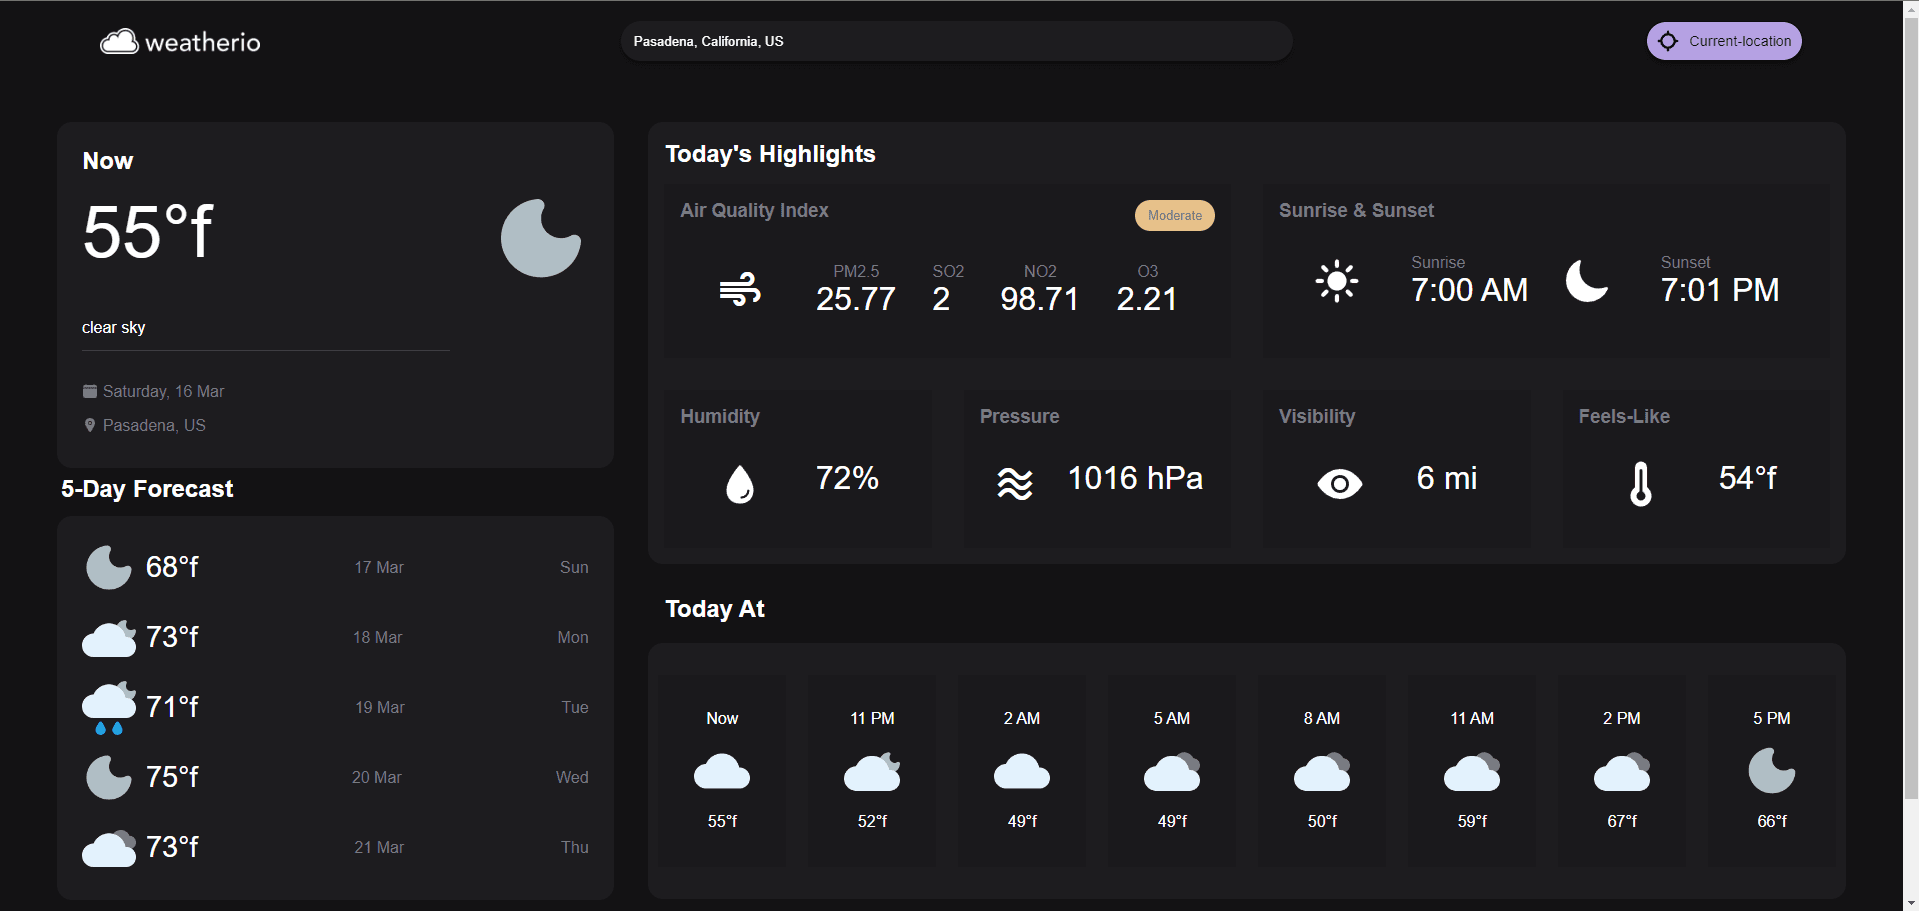Click the NO2 value 98.71
The image size is (1919, 911).
pyautogui.click(x=1040, y=299)
